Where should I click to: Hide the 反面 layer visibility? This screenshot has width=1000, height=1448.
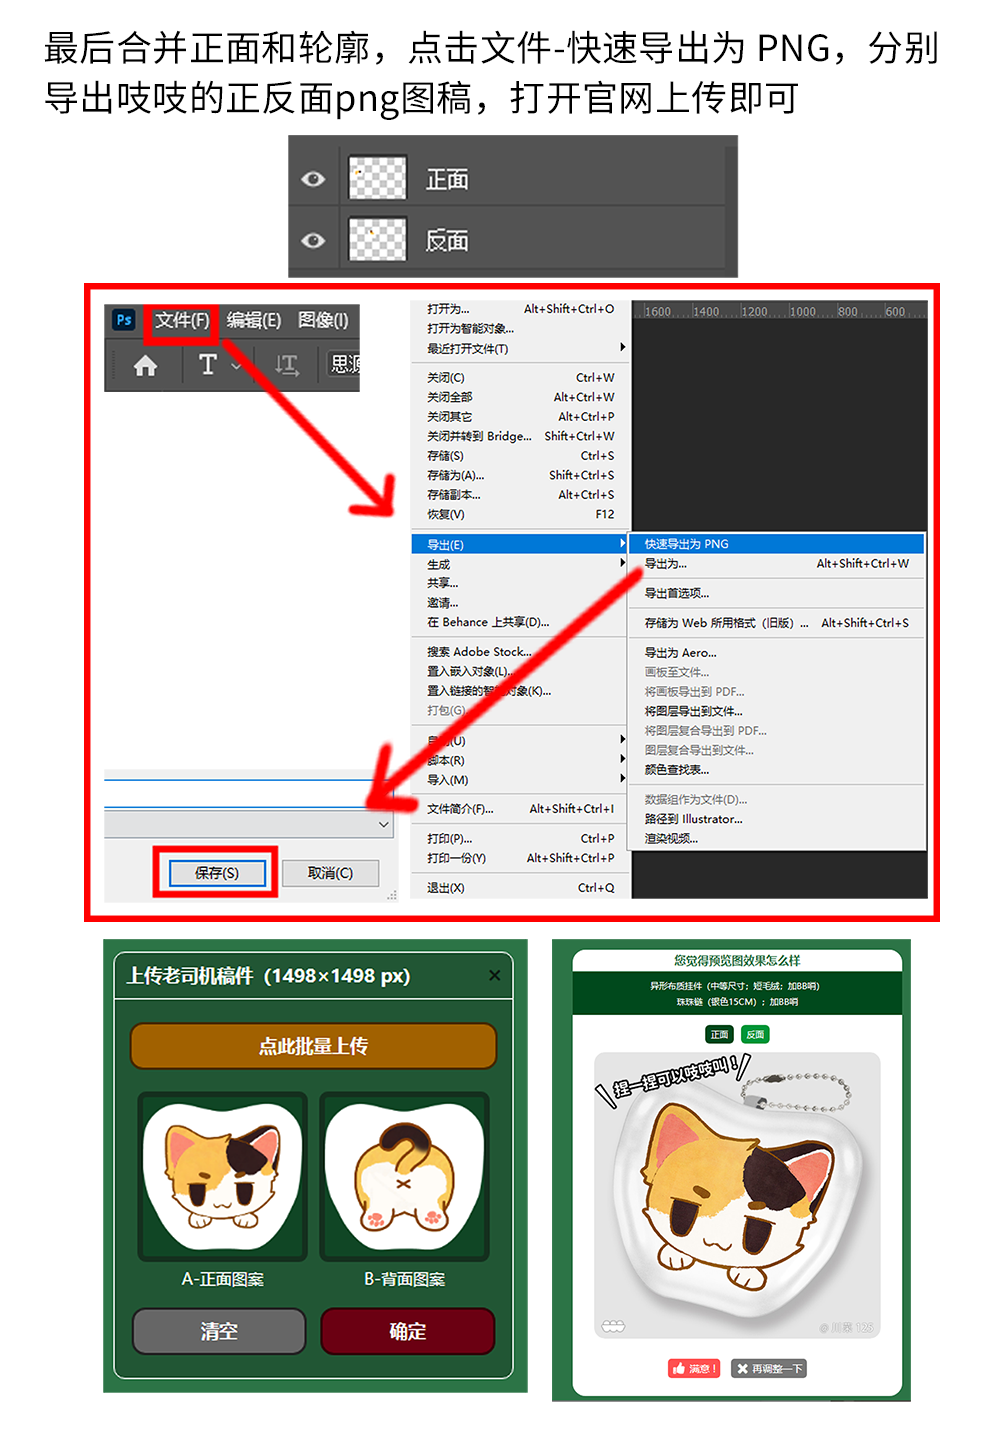315,241
